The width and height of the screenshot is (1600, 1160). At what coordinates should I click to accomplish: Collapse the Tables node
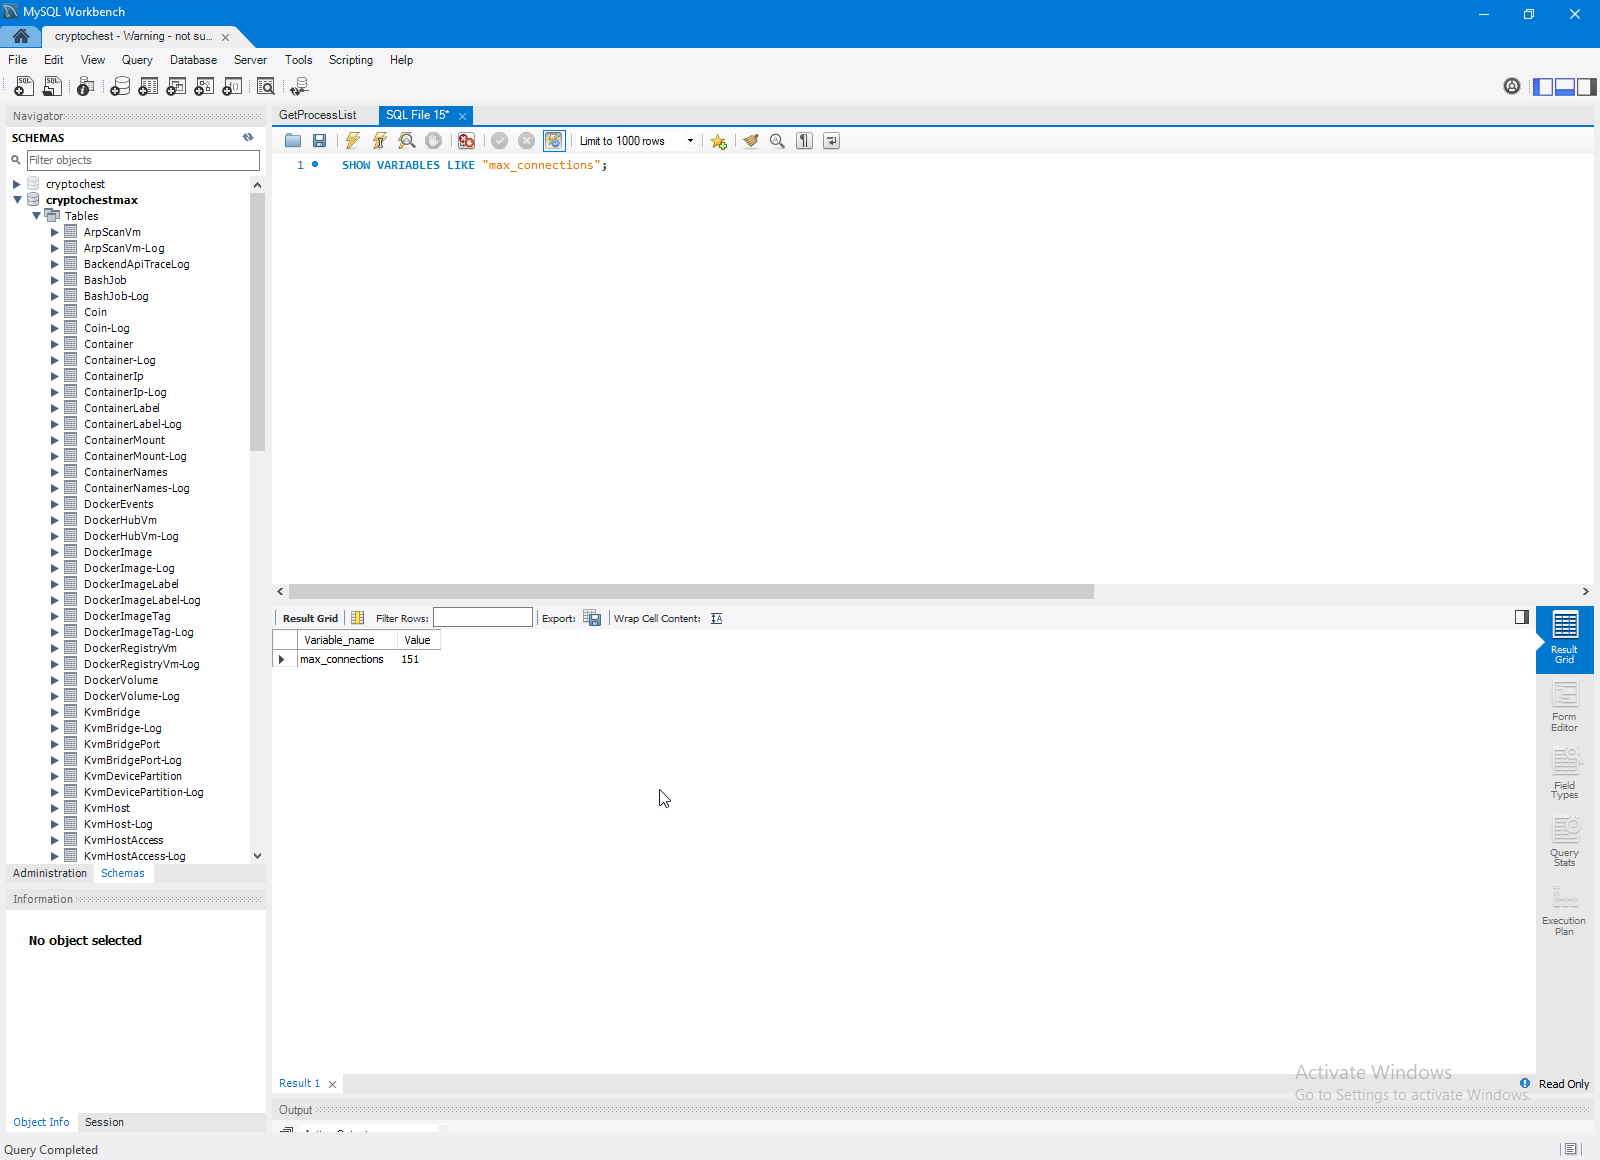[36, 216]
